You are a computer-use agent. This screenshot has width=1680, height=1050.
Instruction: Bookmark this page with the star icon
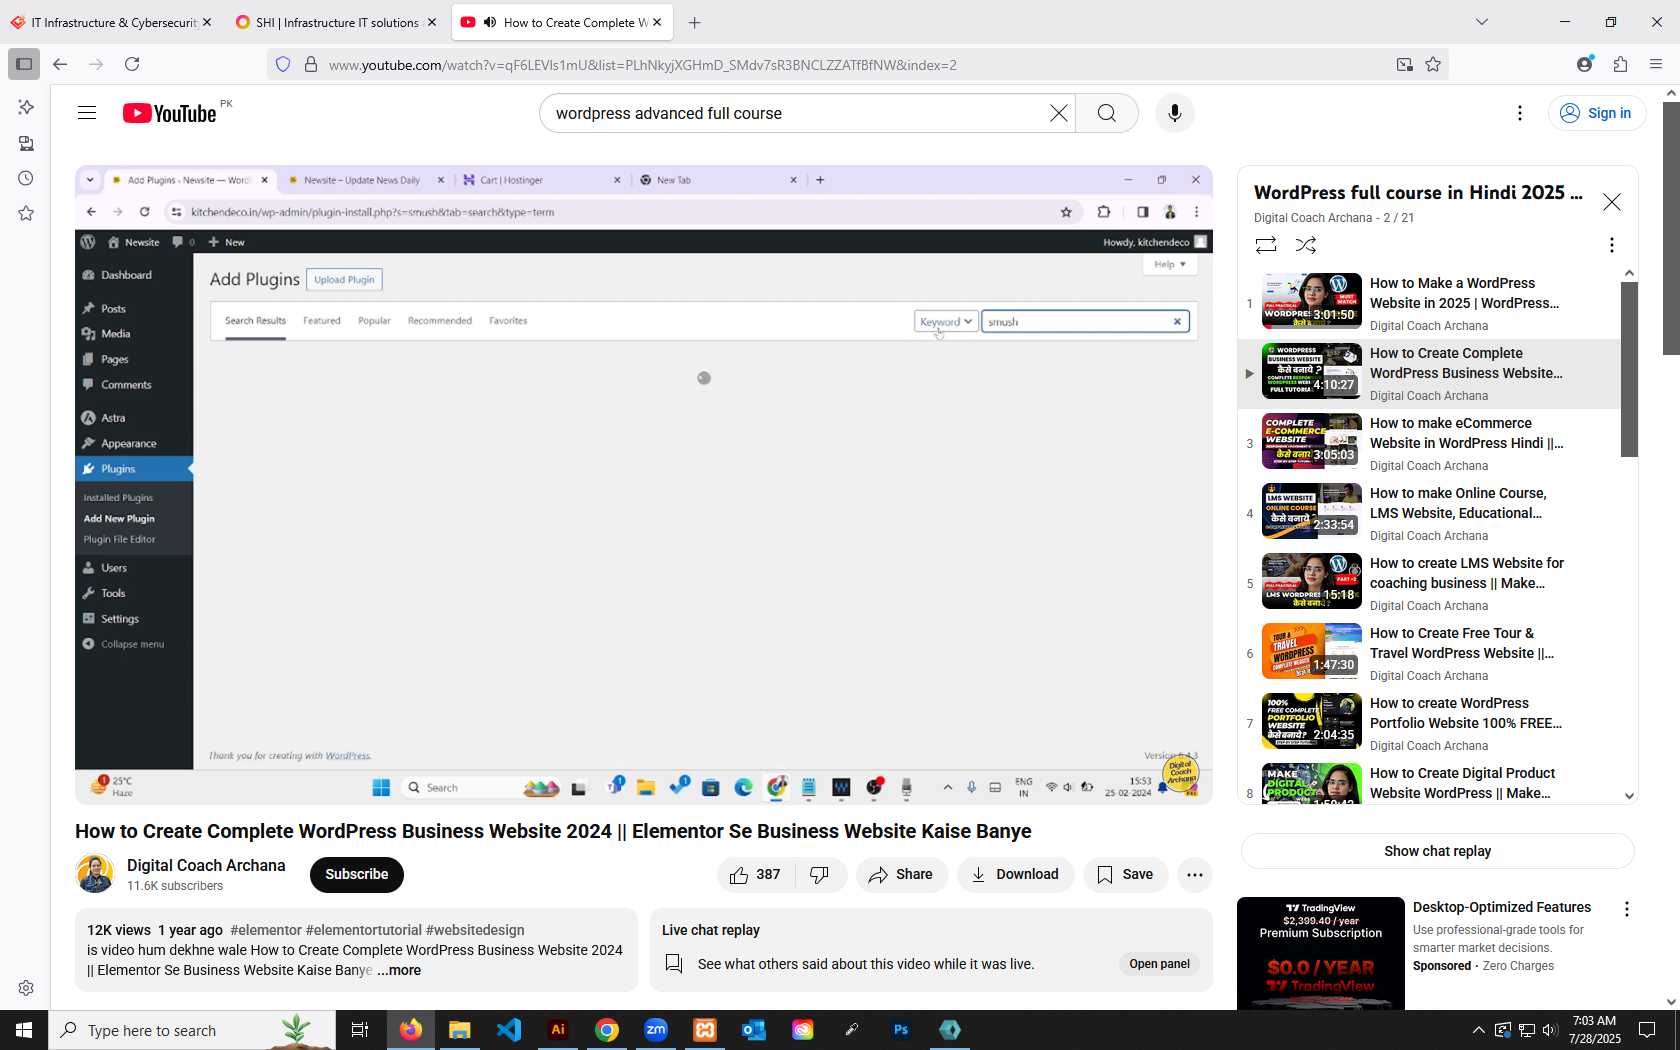tap(1433, 64)
